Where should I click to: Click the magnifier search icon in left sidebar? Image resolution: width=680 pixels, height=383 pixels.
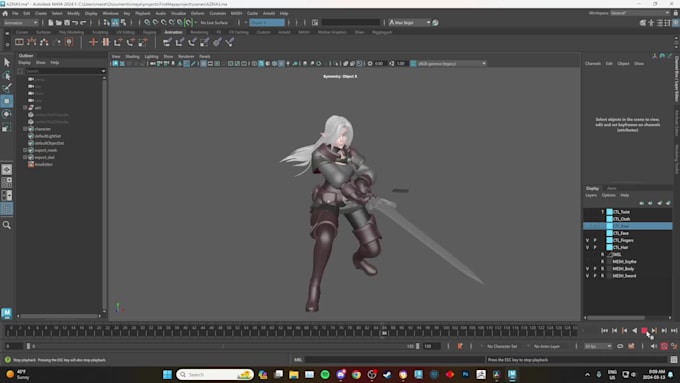7,225
